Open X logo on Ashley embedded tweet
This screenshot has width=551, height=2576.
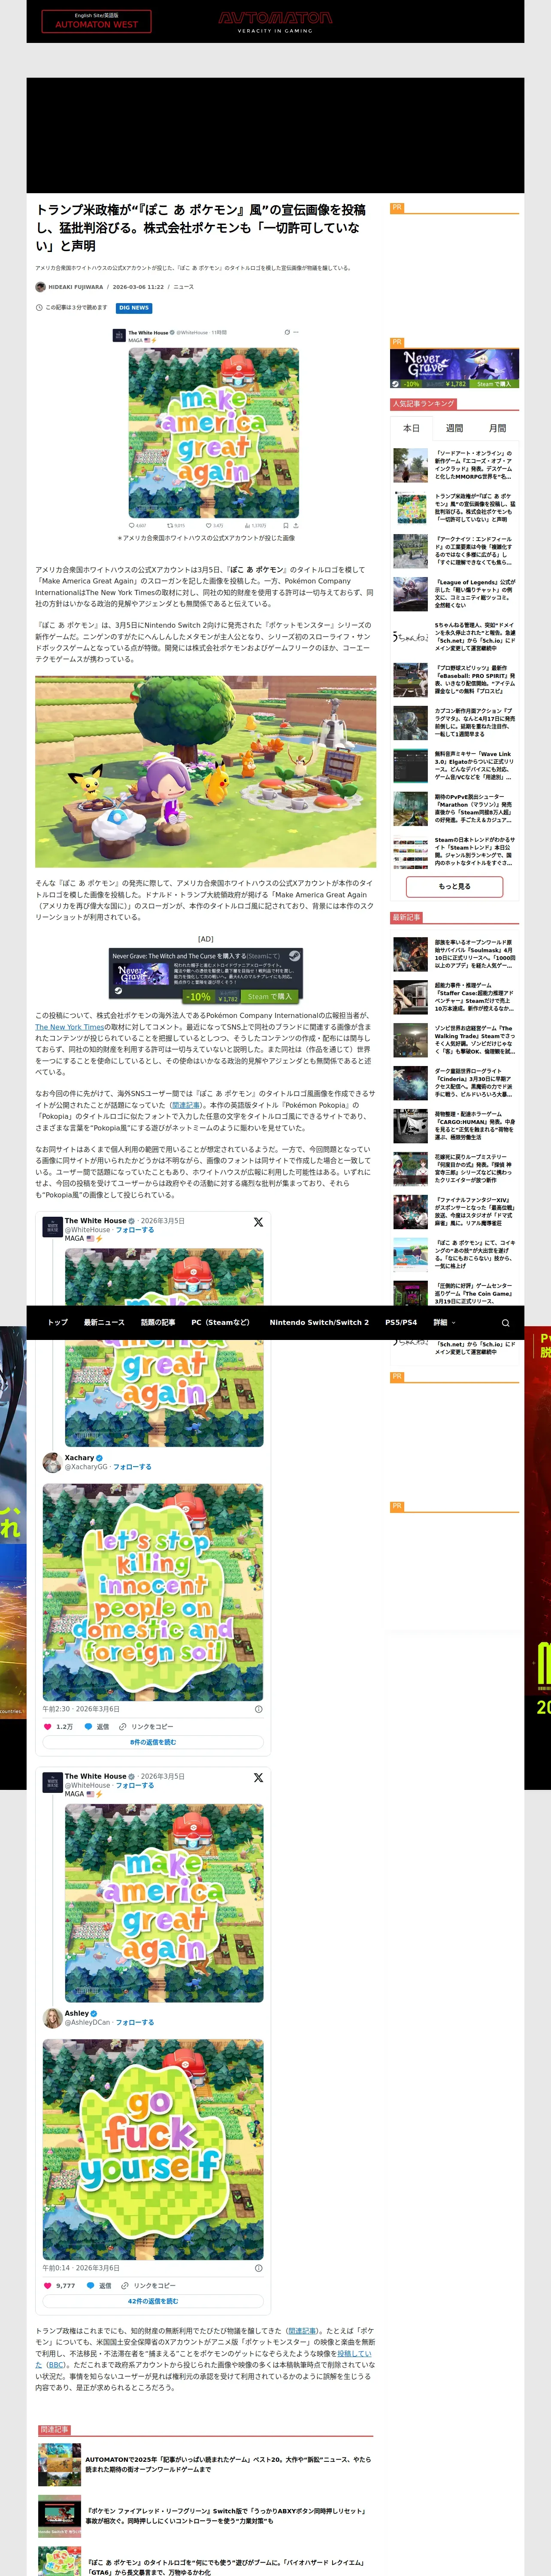click(x=258, y=1777)
